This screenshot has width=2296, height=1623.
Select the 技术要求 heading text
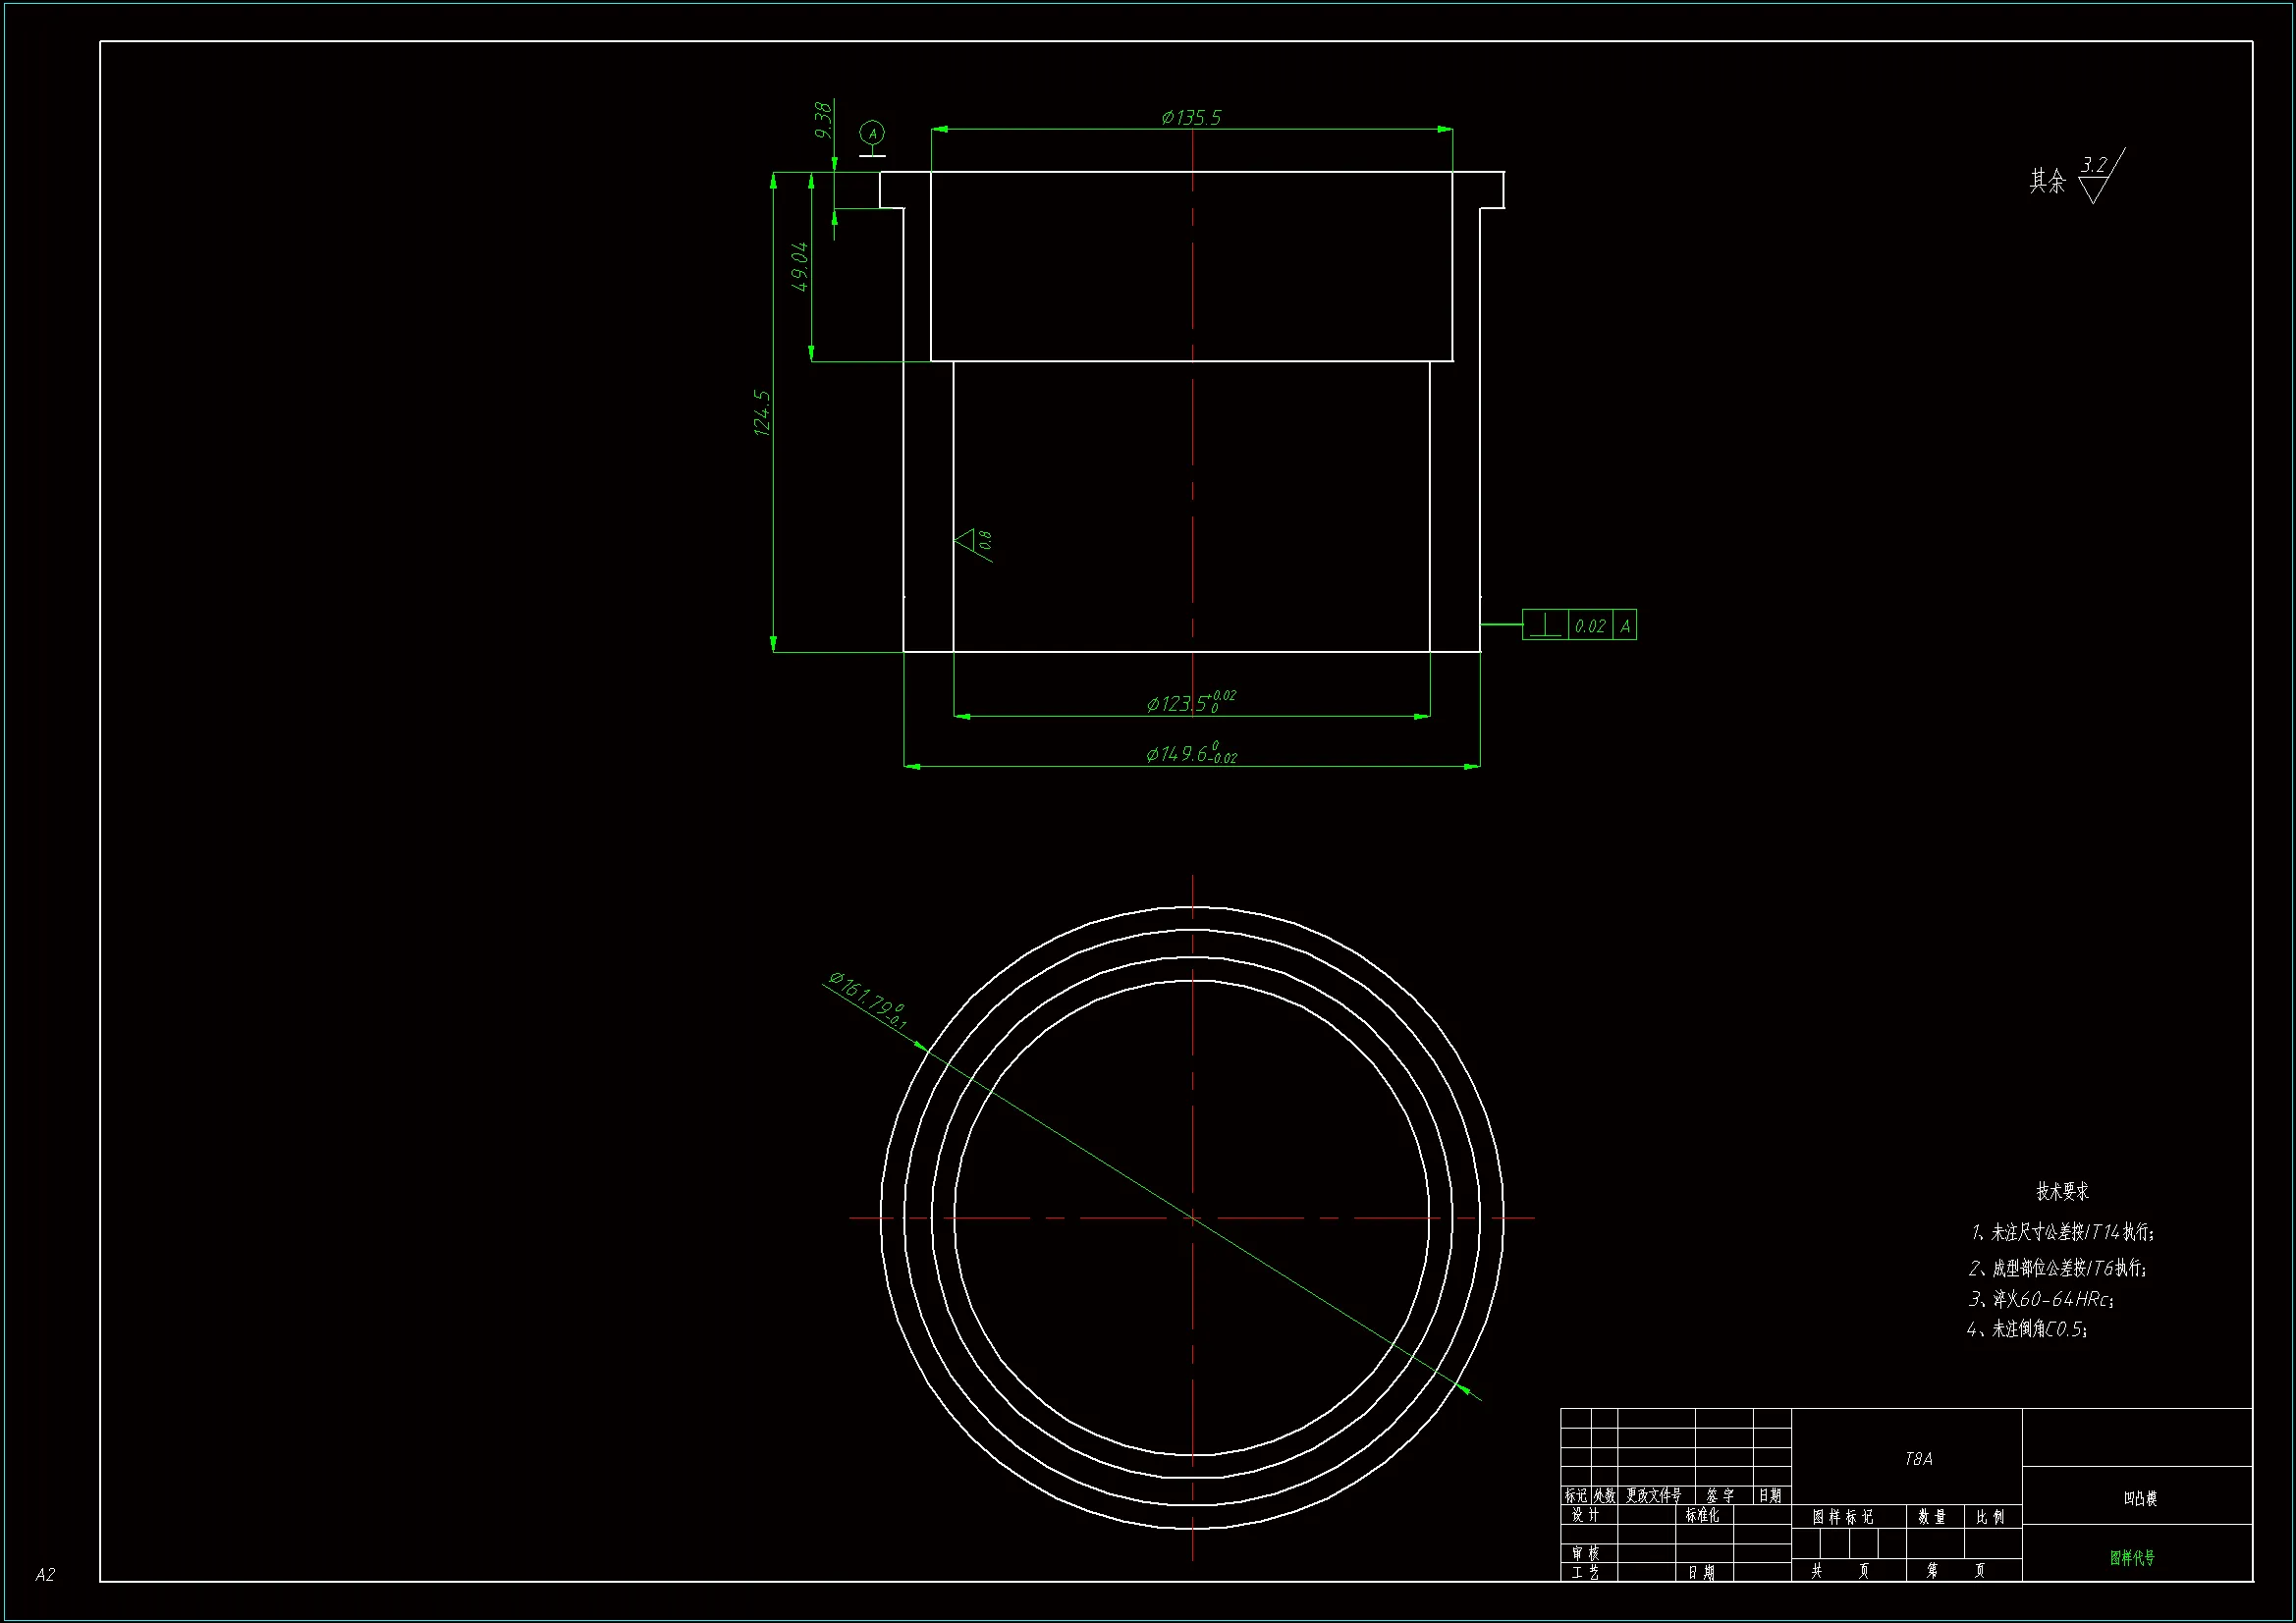(x=2062, y=1191)
